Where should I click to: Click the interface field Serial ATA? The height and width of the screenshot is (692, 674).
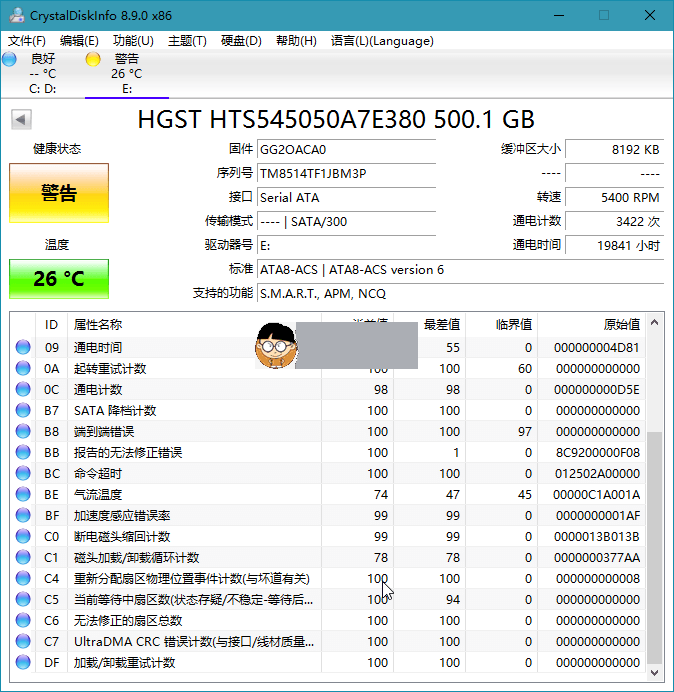[x=346, y=197]
